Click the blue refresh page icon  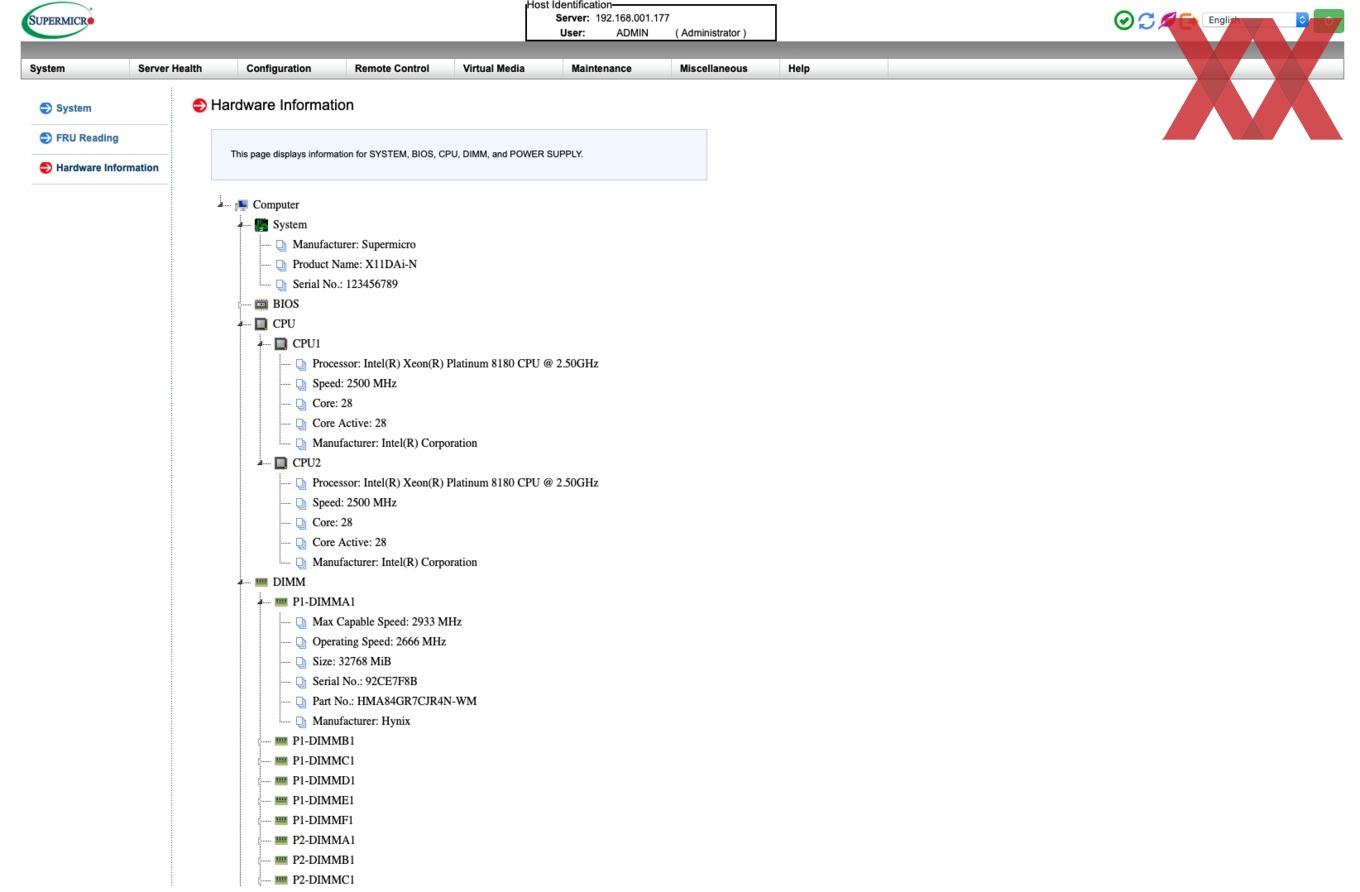pos(1146,20)
